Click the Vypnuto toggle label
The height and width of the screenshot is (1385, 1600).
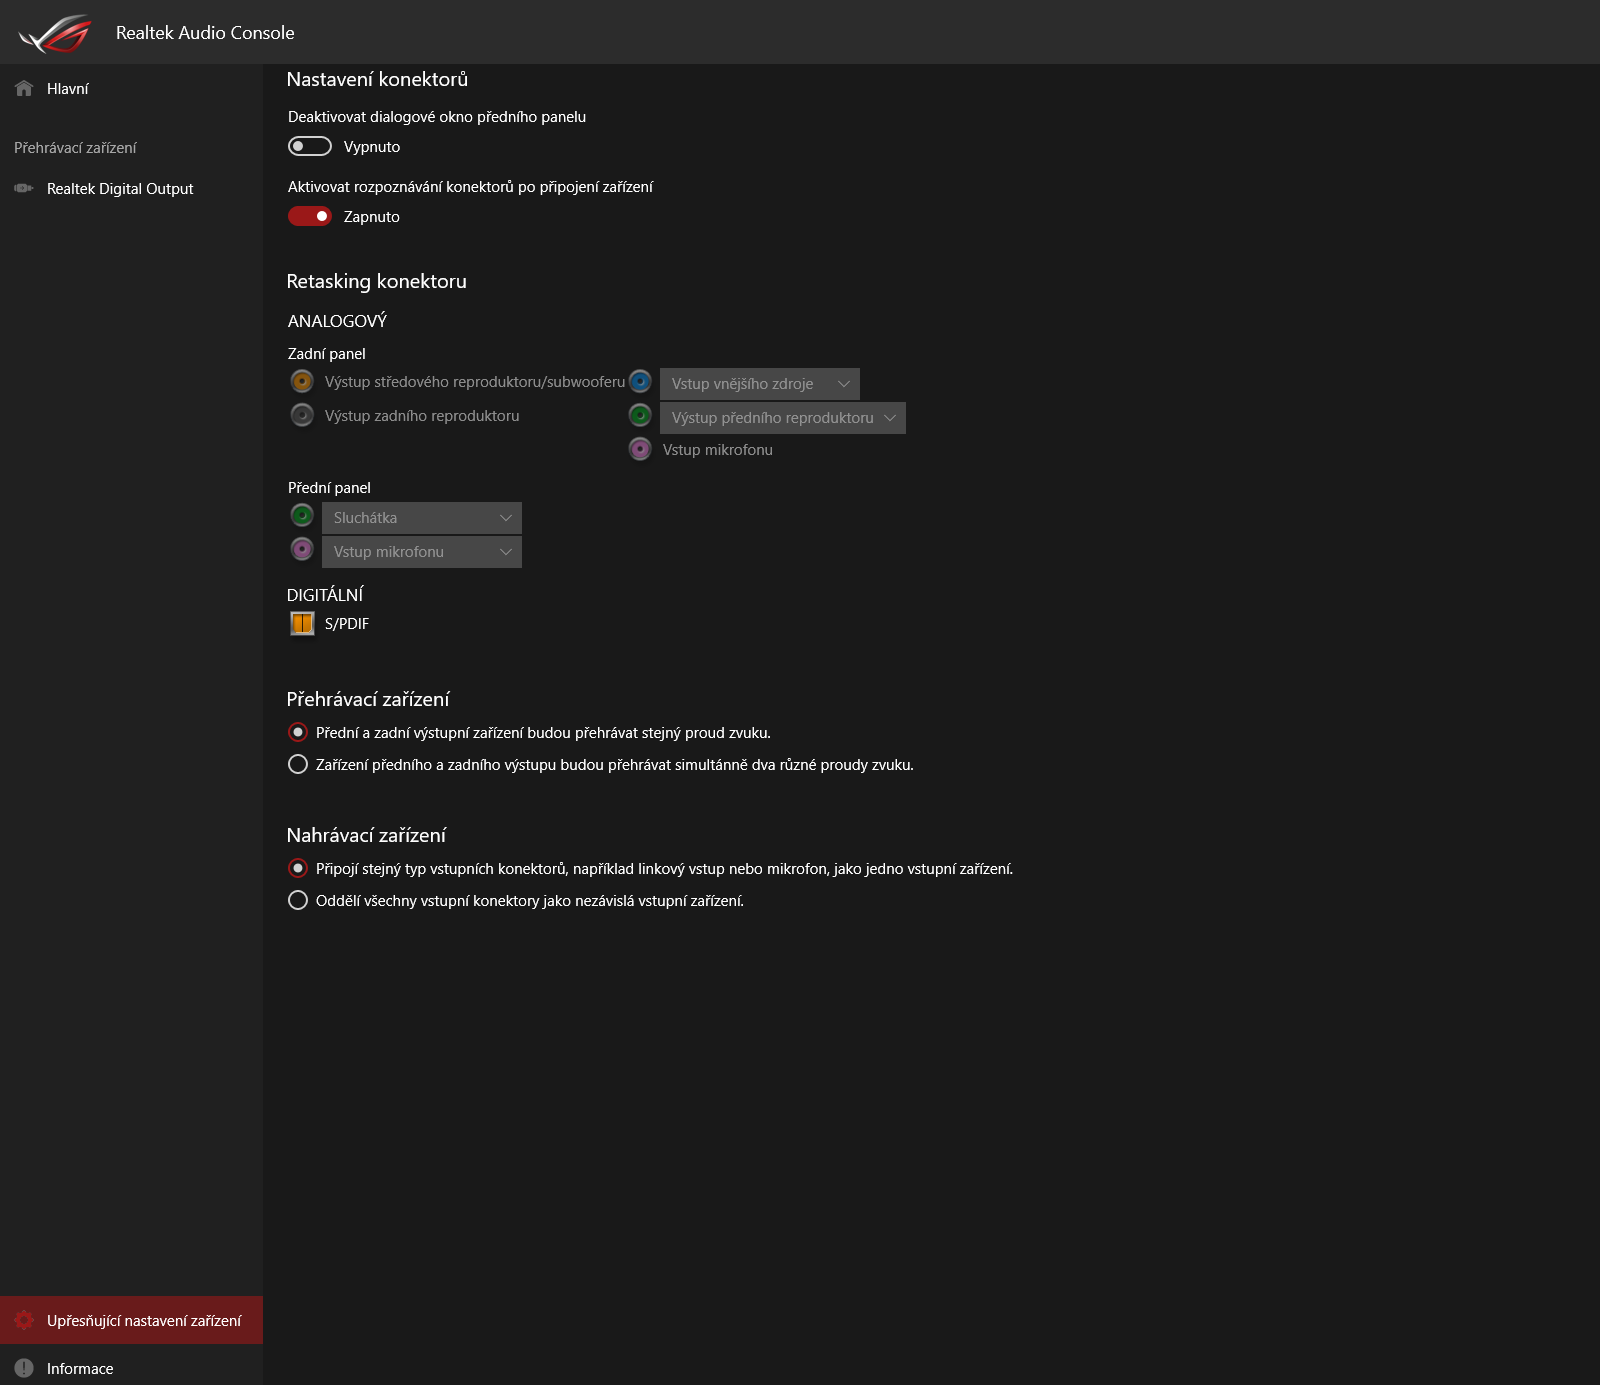tap(372, 147)
